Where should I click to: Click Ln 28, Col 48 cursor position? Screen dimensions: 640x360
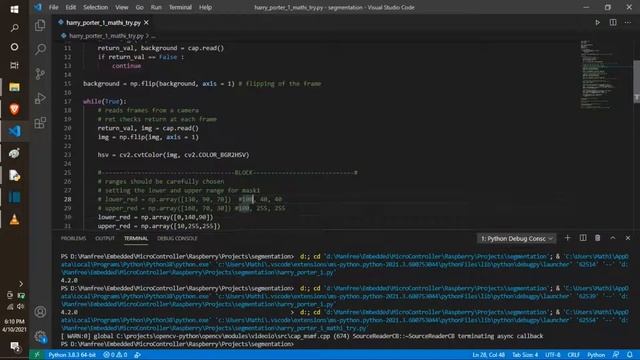(x=489, y=355)
